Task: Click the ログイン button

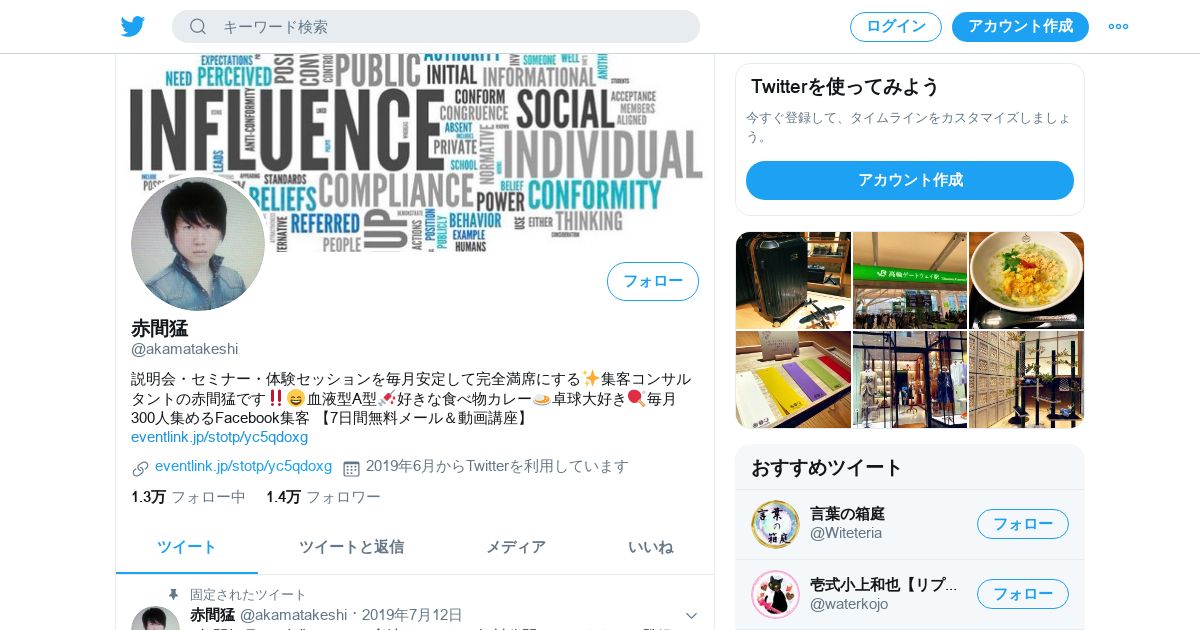Action: 896,27
